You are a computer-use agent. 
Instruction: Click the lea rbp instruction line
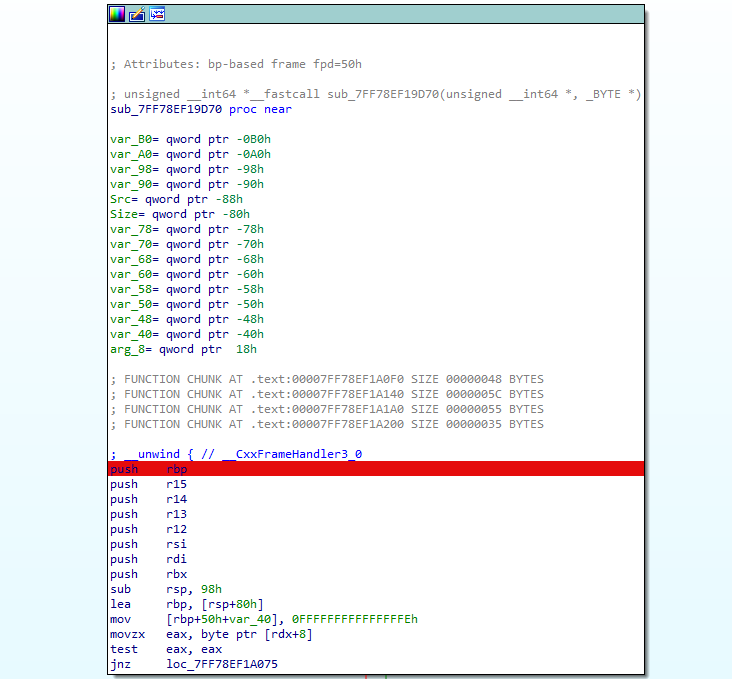(187, 604)
